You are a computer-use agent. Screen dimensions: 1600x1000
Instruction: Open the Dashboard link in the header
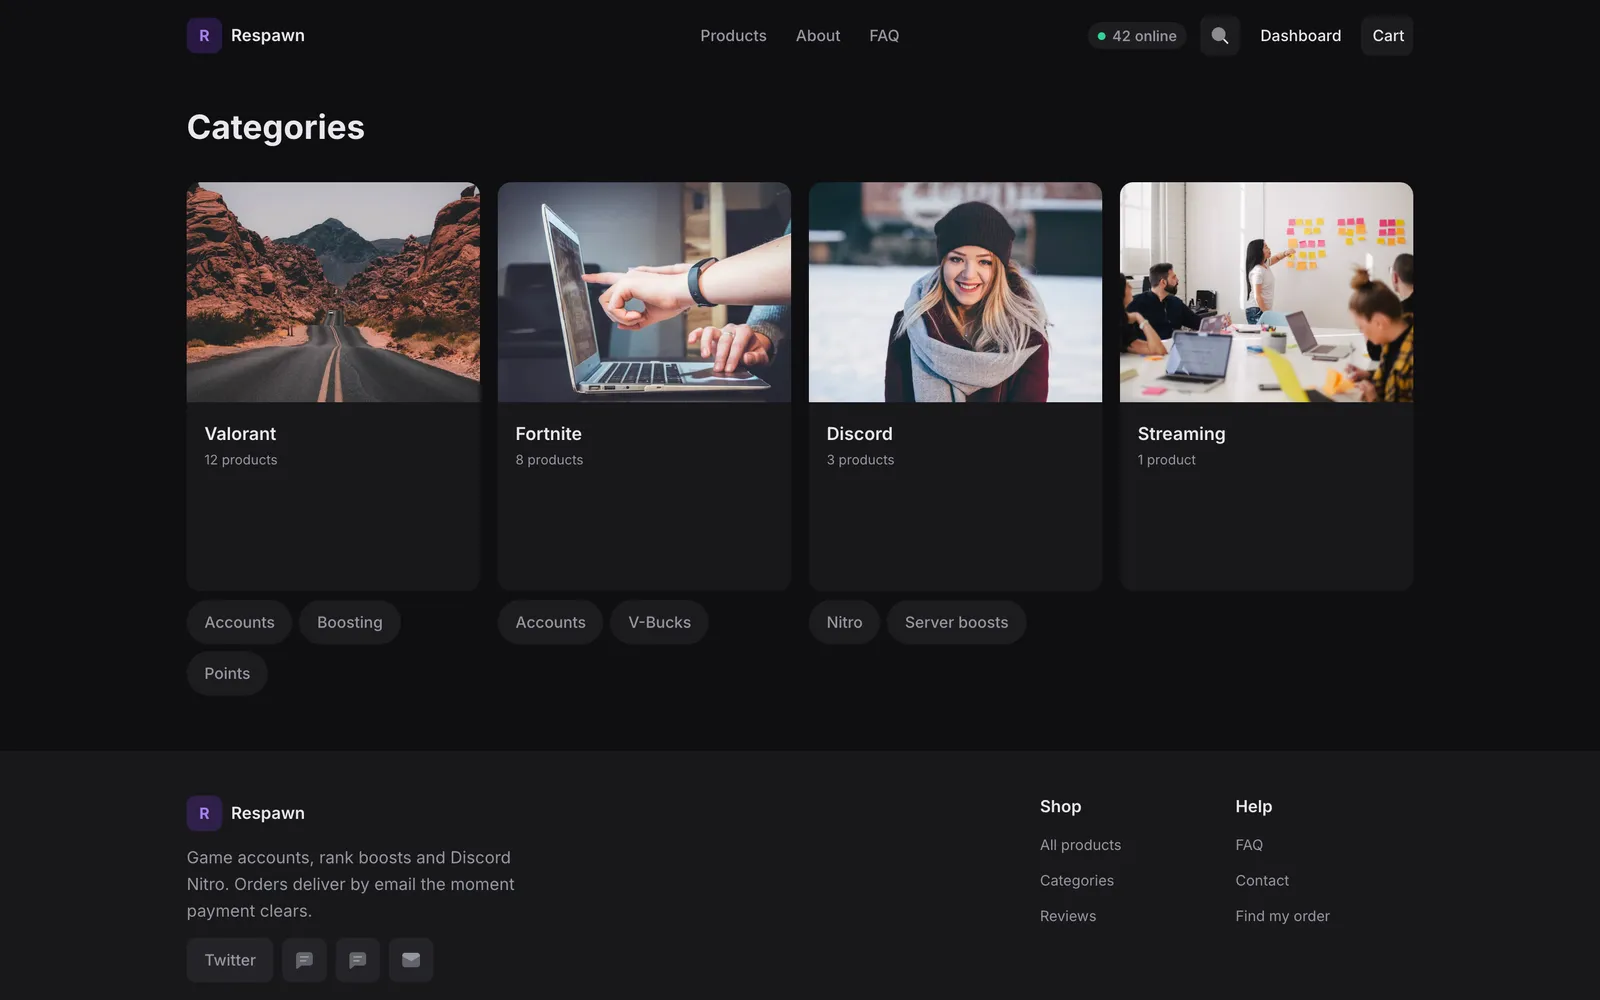(1300, 36)
